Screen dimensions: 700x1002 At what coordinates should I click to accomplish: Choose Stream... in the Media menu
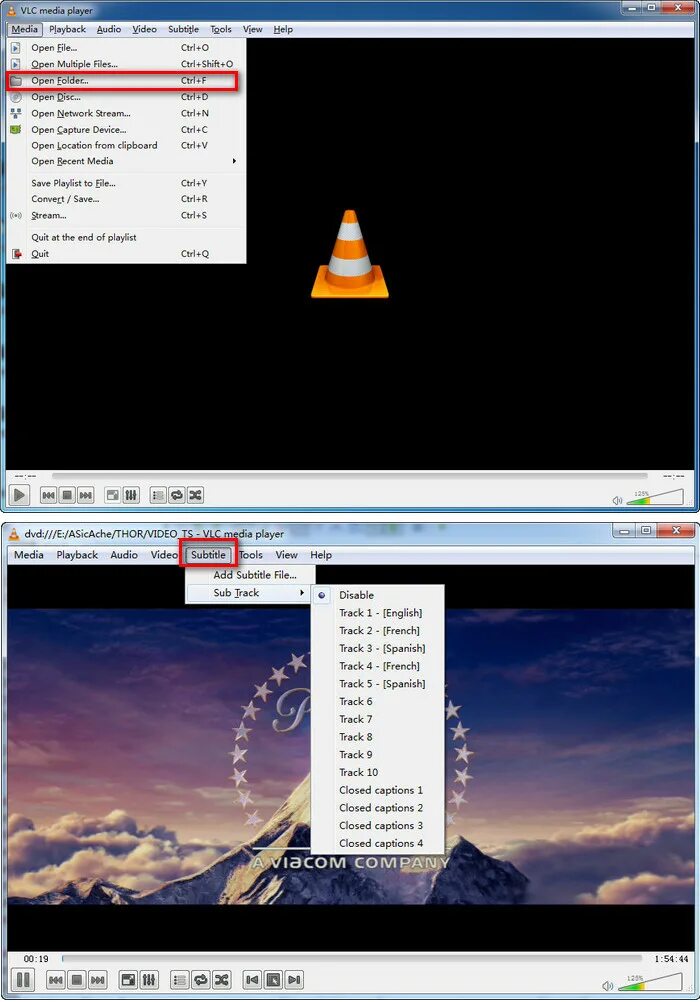pos(126,215)
